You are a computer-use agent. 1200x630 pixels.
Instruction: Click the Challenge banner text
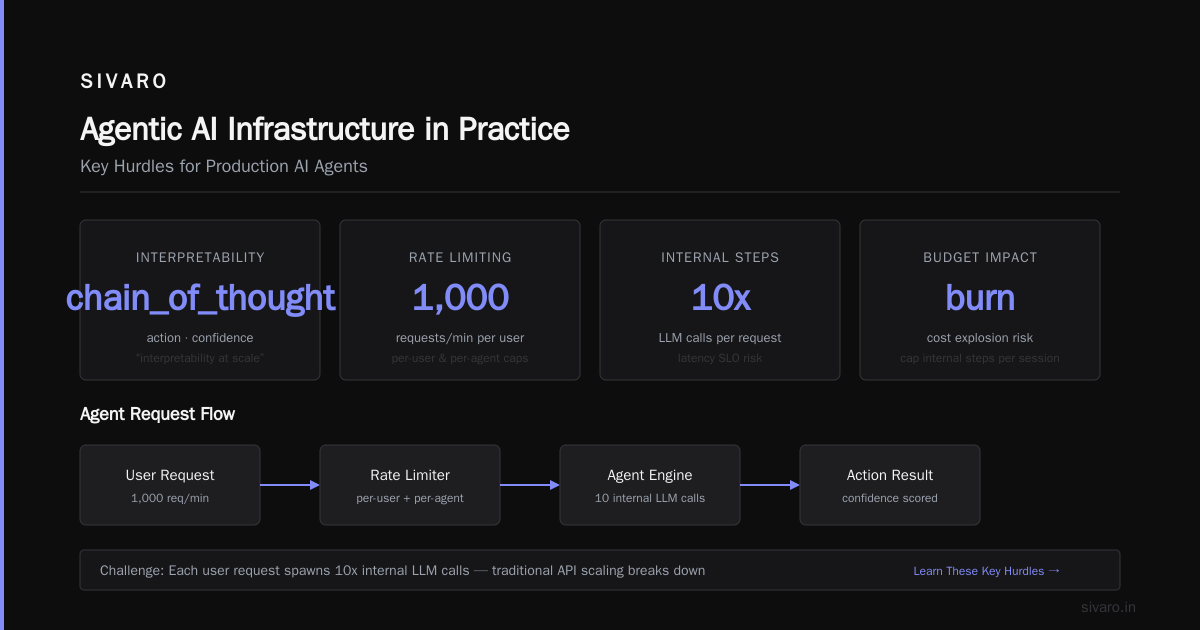[x=402, y=571]
